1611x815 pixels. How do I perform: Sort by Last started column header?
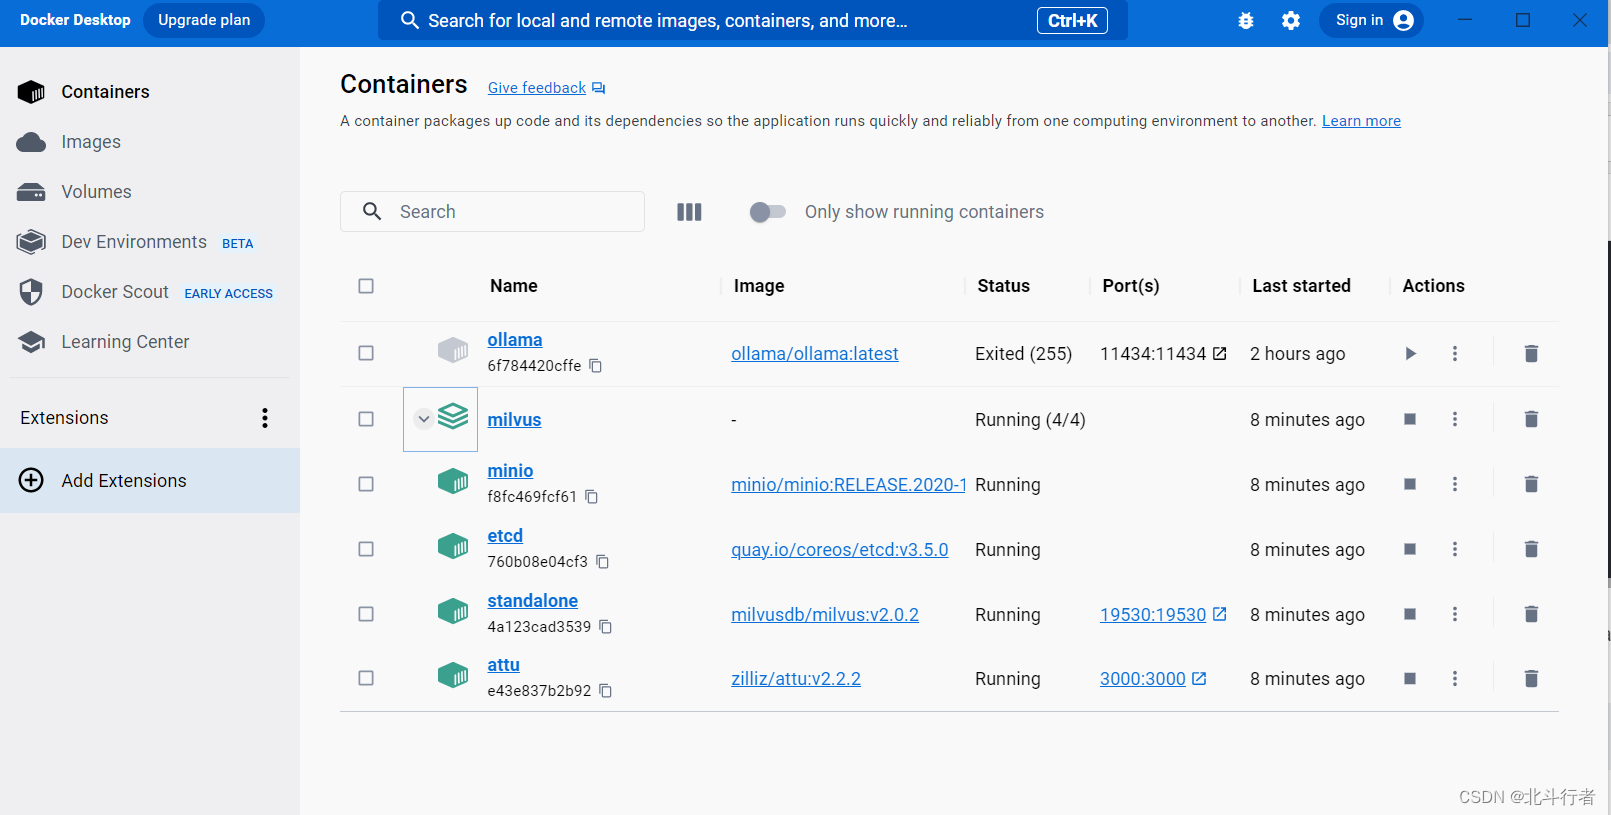pyautogui.click(x=1301, y=286)
